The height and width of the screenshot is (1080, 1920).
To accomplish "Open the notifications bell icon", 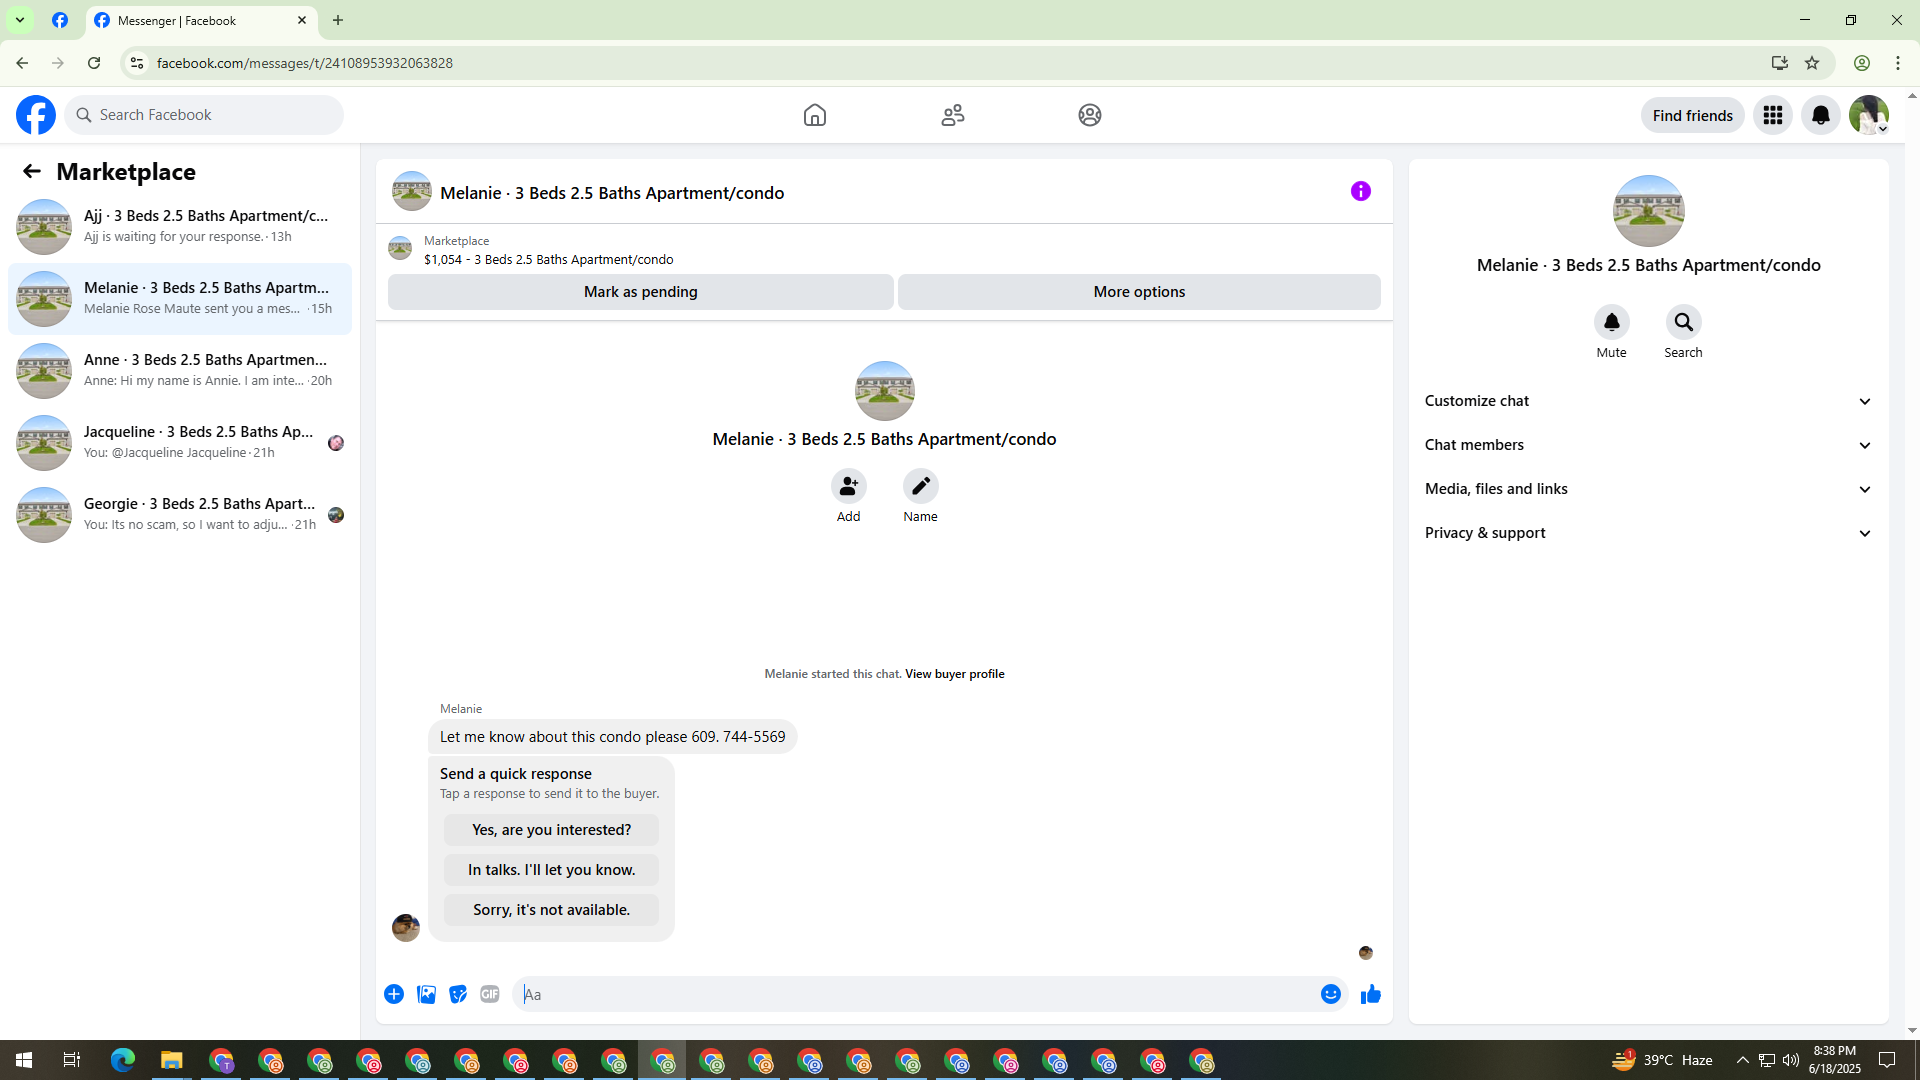I will pos(1821,115).
